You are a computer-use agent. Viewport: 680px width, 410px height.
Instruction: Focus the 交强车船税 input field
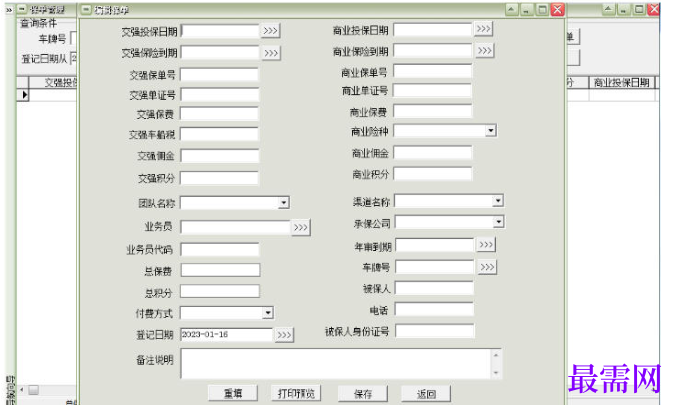[x=219, y=134]
